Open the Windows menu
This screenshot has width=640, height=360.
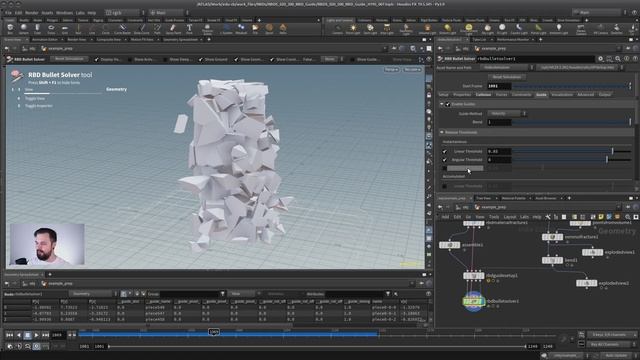pos(64,13)
